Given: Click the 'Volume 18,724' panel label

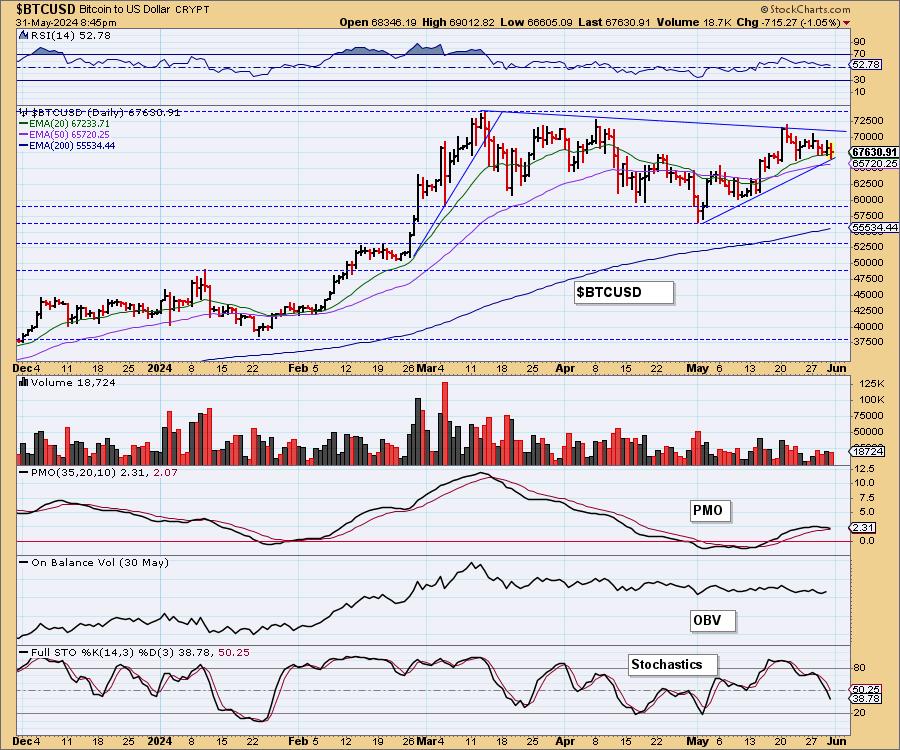Looking at the screenshot, I should [73, 382].
